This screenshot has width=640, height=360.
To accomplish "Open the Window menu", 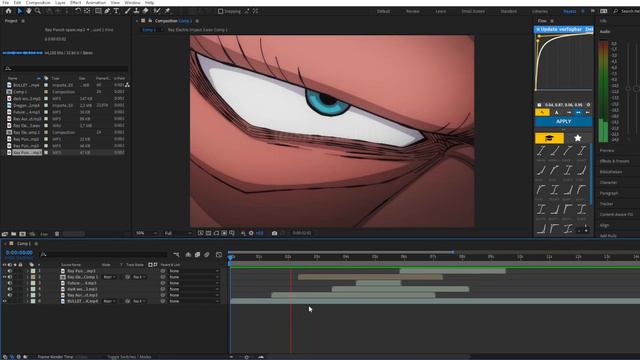I will 132,2.
